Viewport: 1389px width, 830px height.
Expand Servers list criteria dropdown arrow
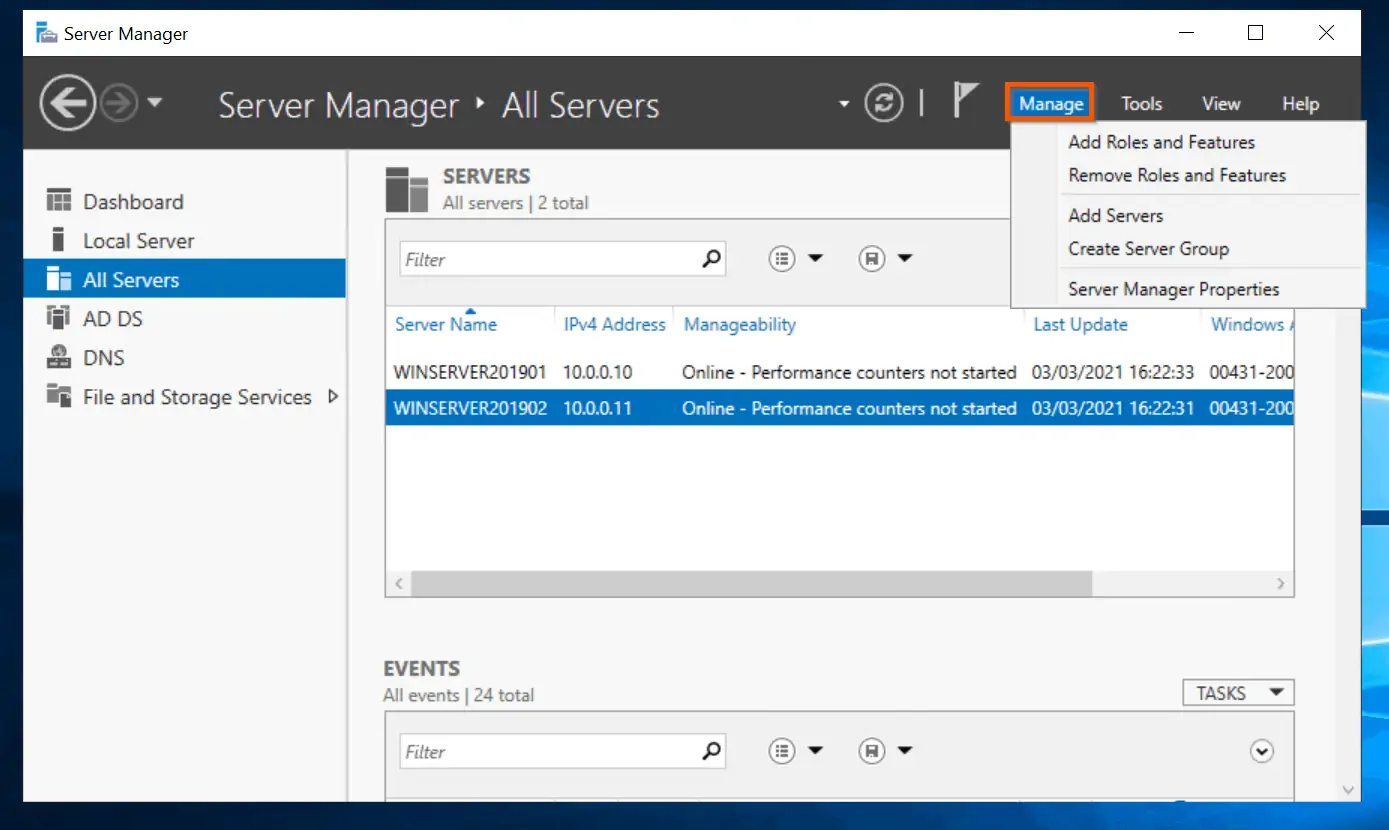click(x=815, y=258)
